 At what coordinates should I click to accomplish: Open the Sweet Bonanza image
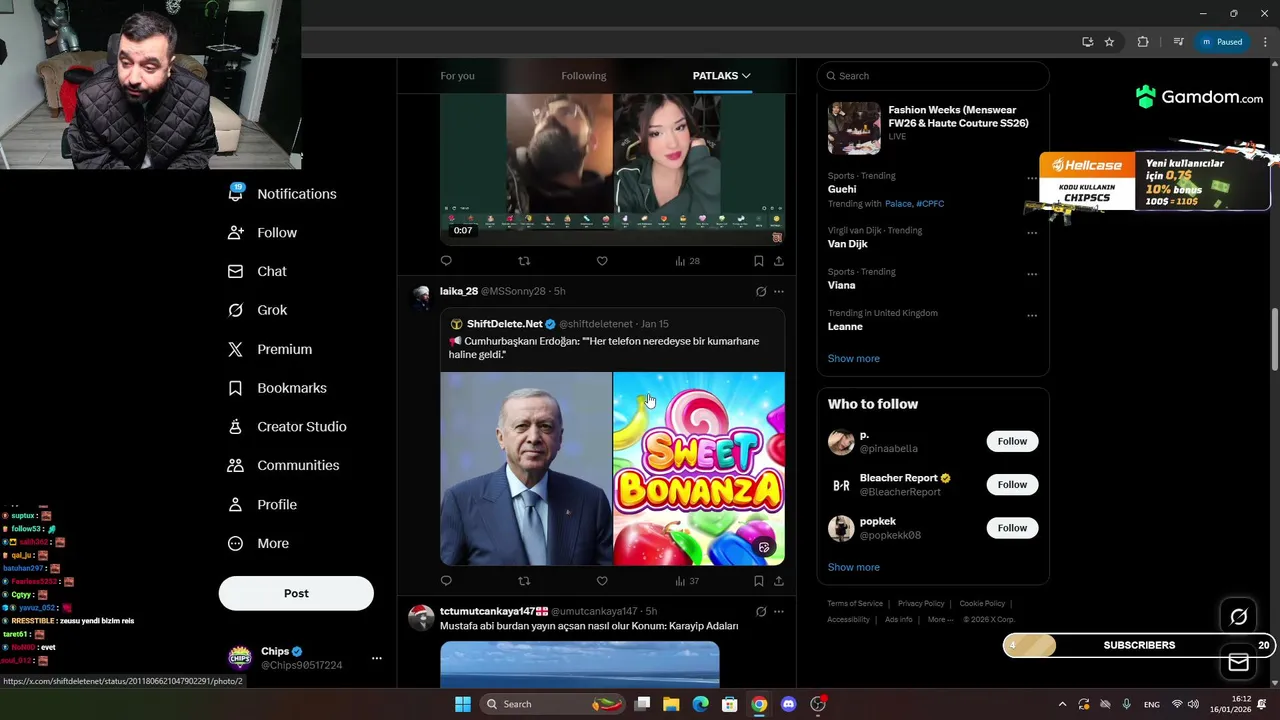tap(699, 469)
